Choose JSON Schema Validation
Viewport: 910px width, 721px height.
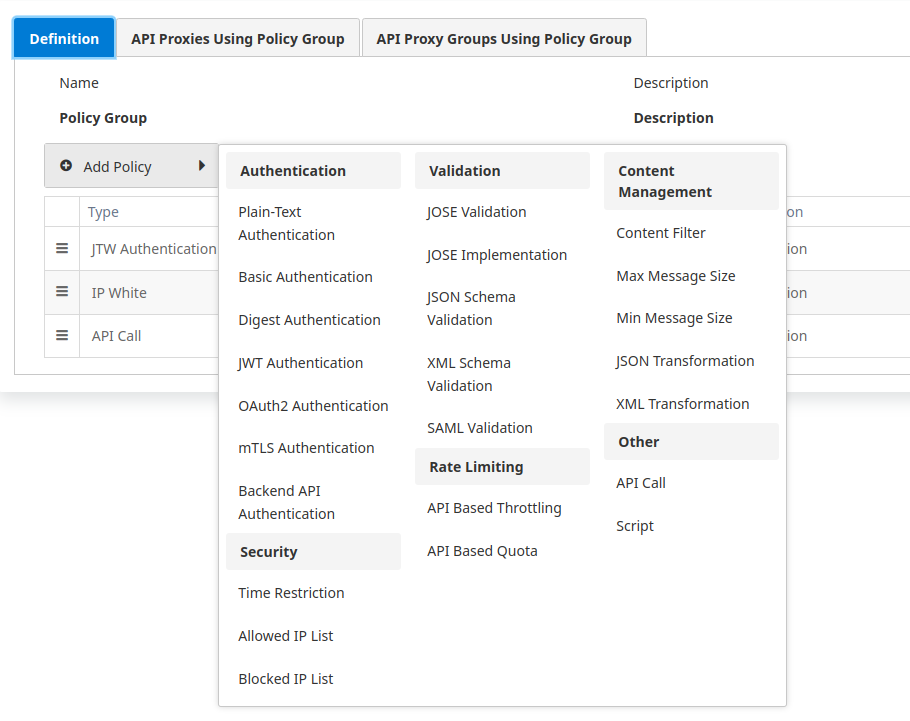click(x=471, y=307)
